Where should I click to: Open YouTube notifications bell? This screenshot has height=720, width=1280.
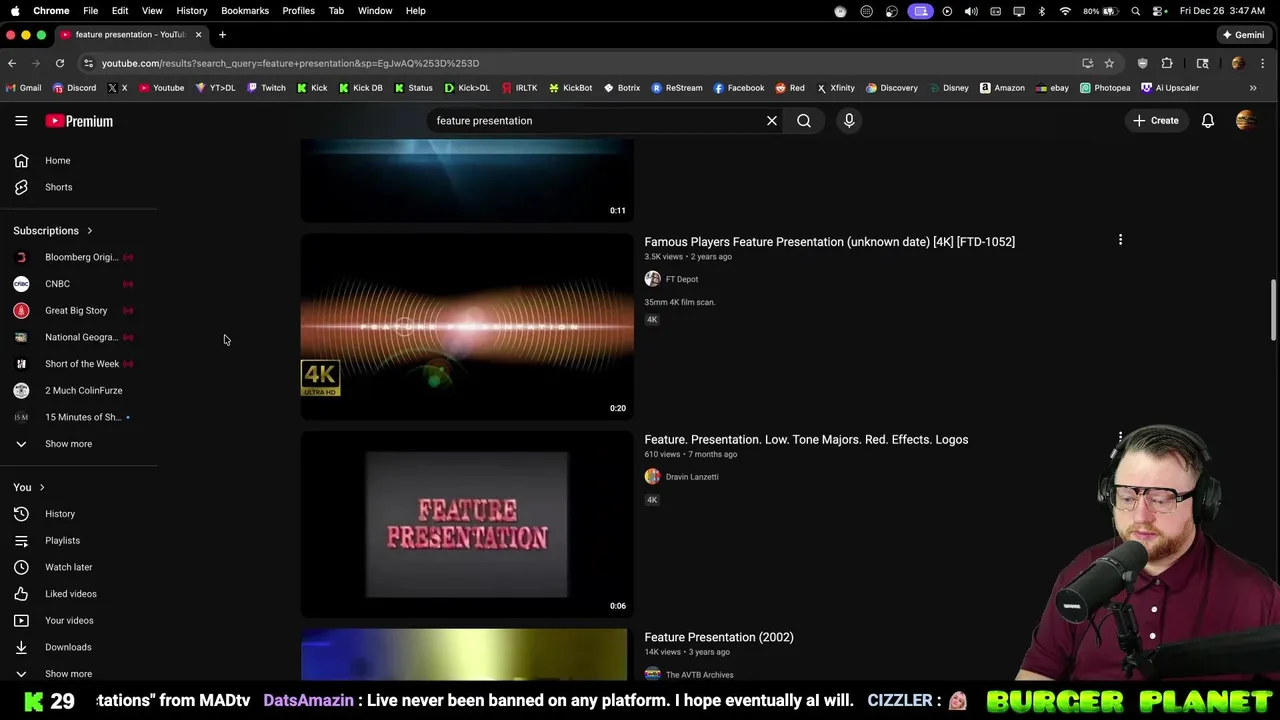click(x=1208, y=121)
